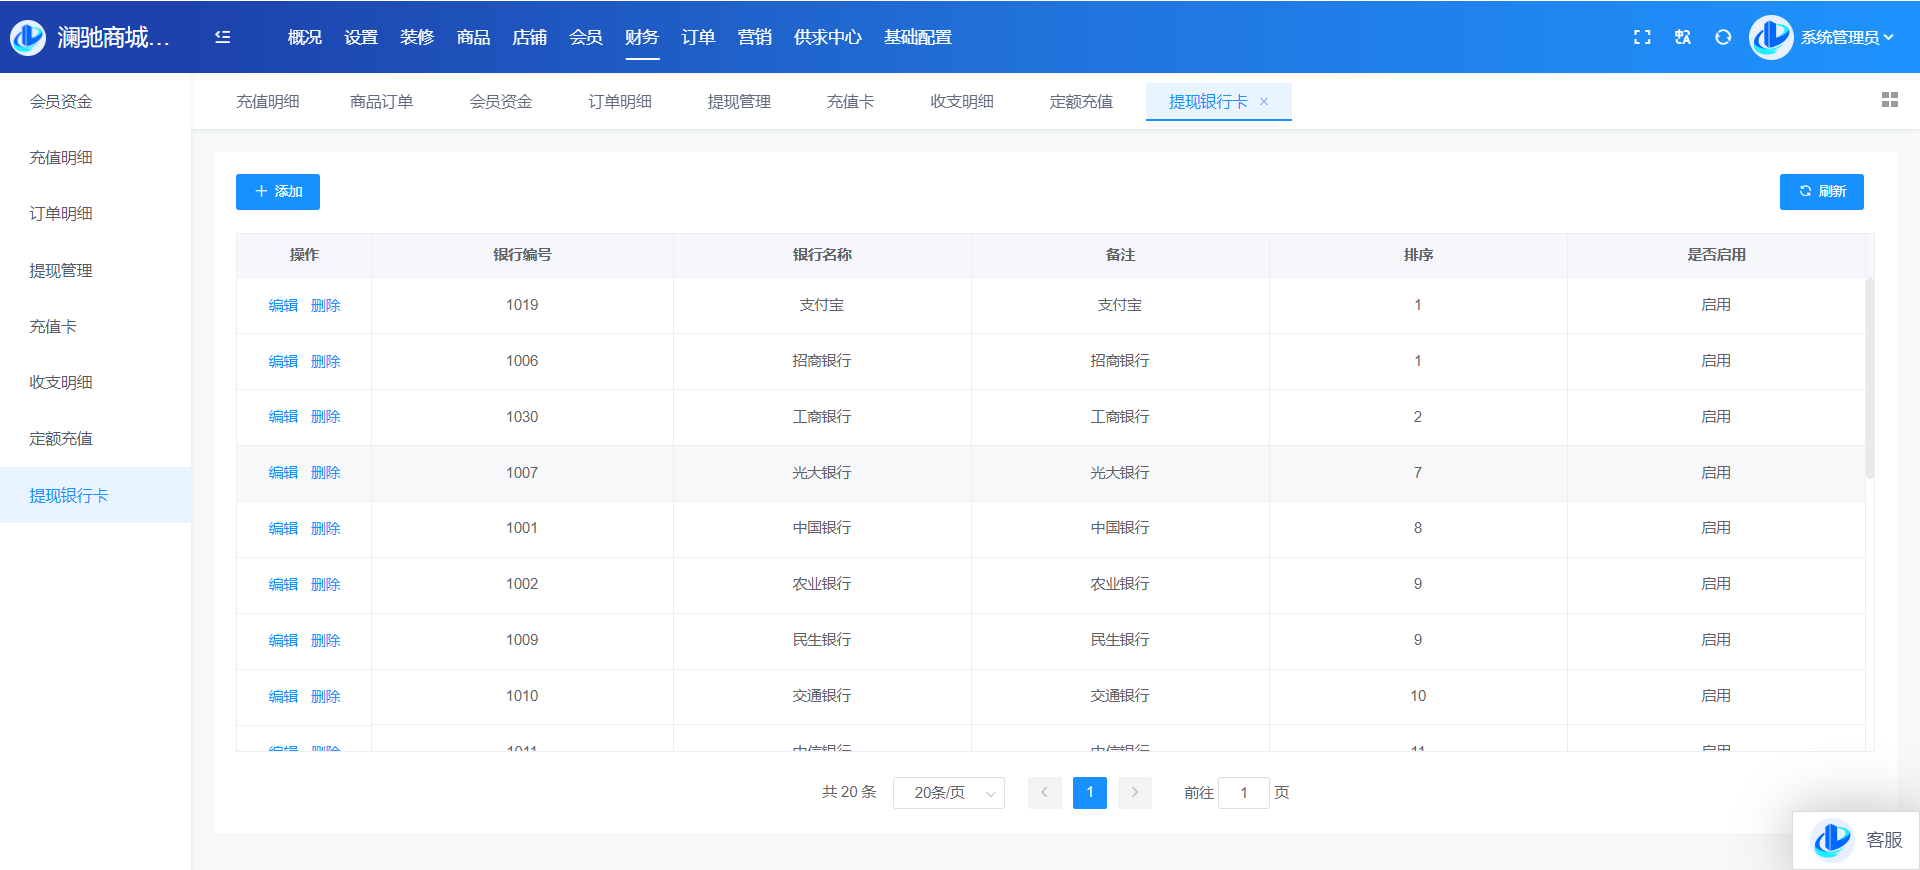Open the 客服 support widget

pyautogui.click(x=1856, y=840)
